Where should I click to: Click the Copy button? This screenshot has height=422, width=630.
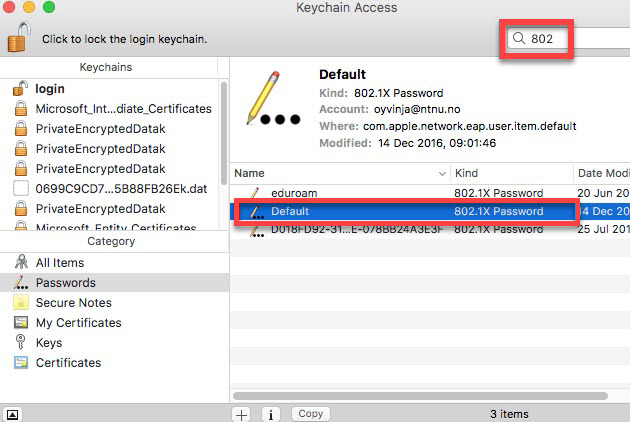click(x=311, y=414)
